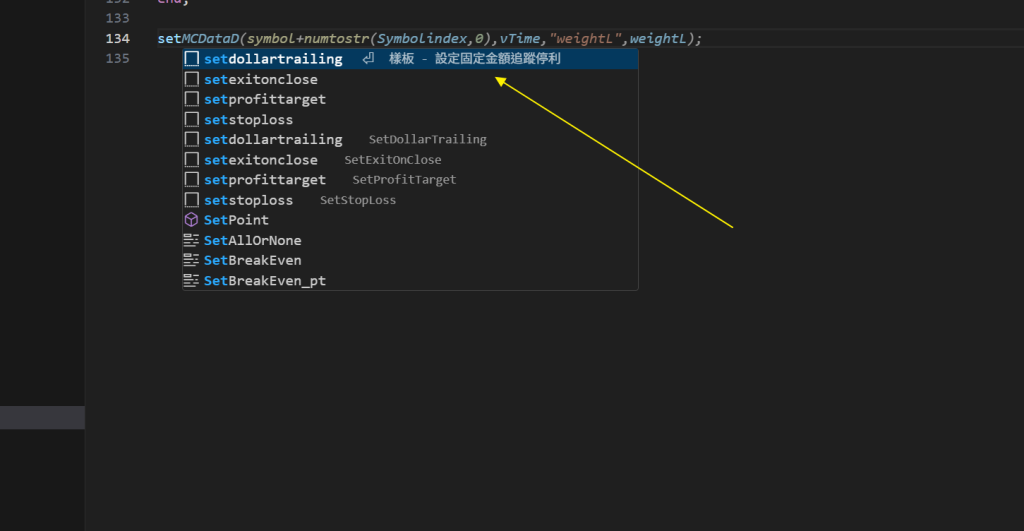Screen dimensions: 1024x531
Task: Choose the SetAllOrNone suggestion
Action: pyautogui.click(x=252, y=240)
